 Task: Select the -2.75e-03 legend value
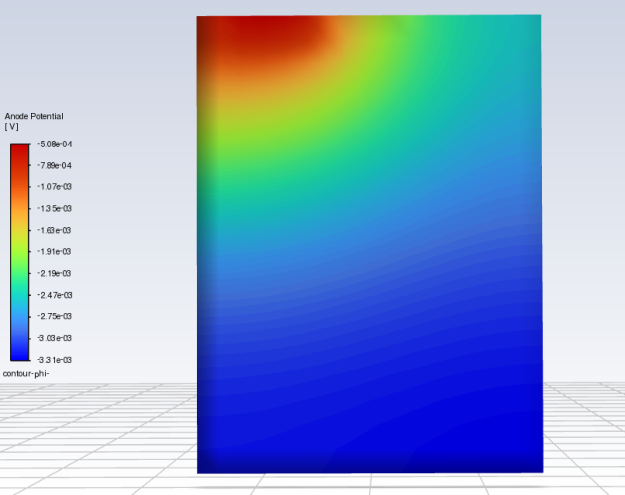tap(55, 316)
